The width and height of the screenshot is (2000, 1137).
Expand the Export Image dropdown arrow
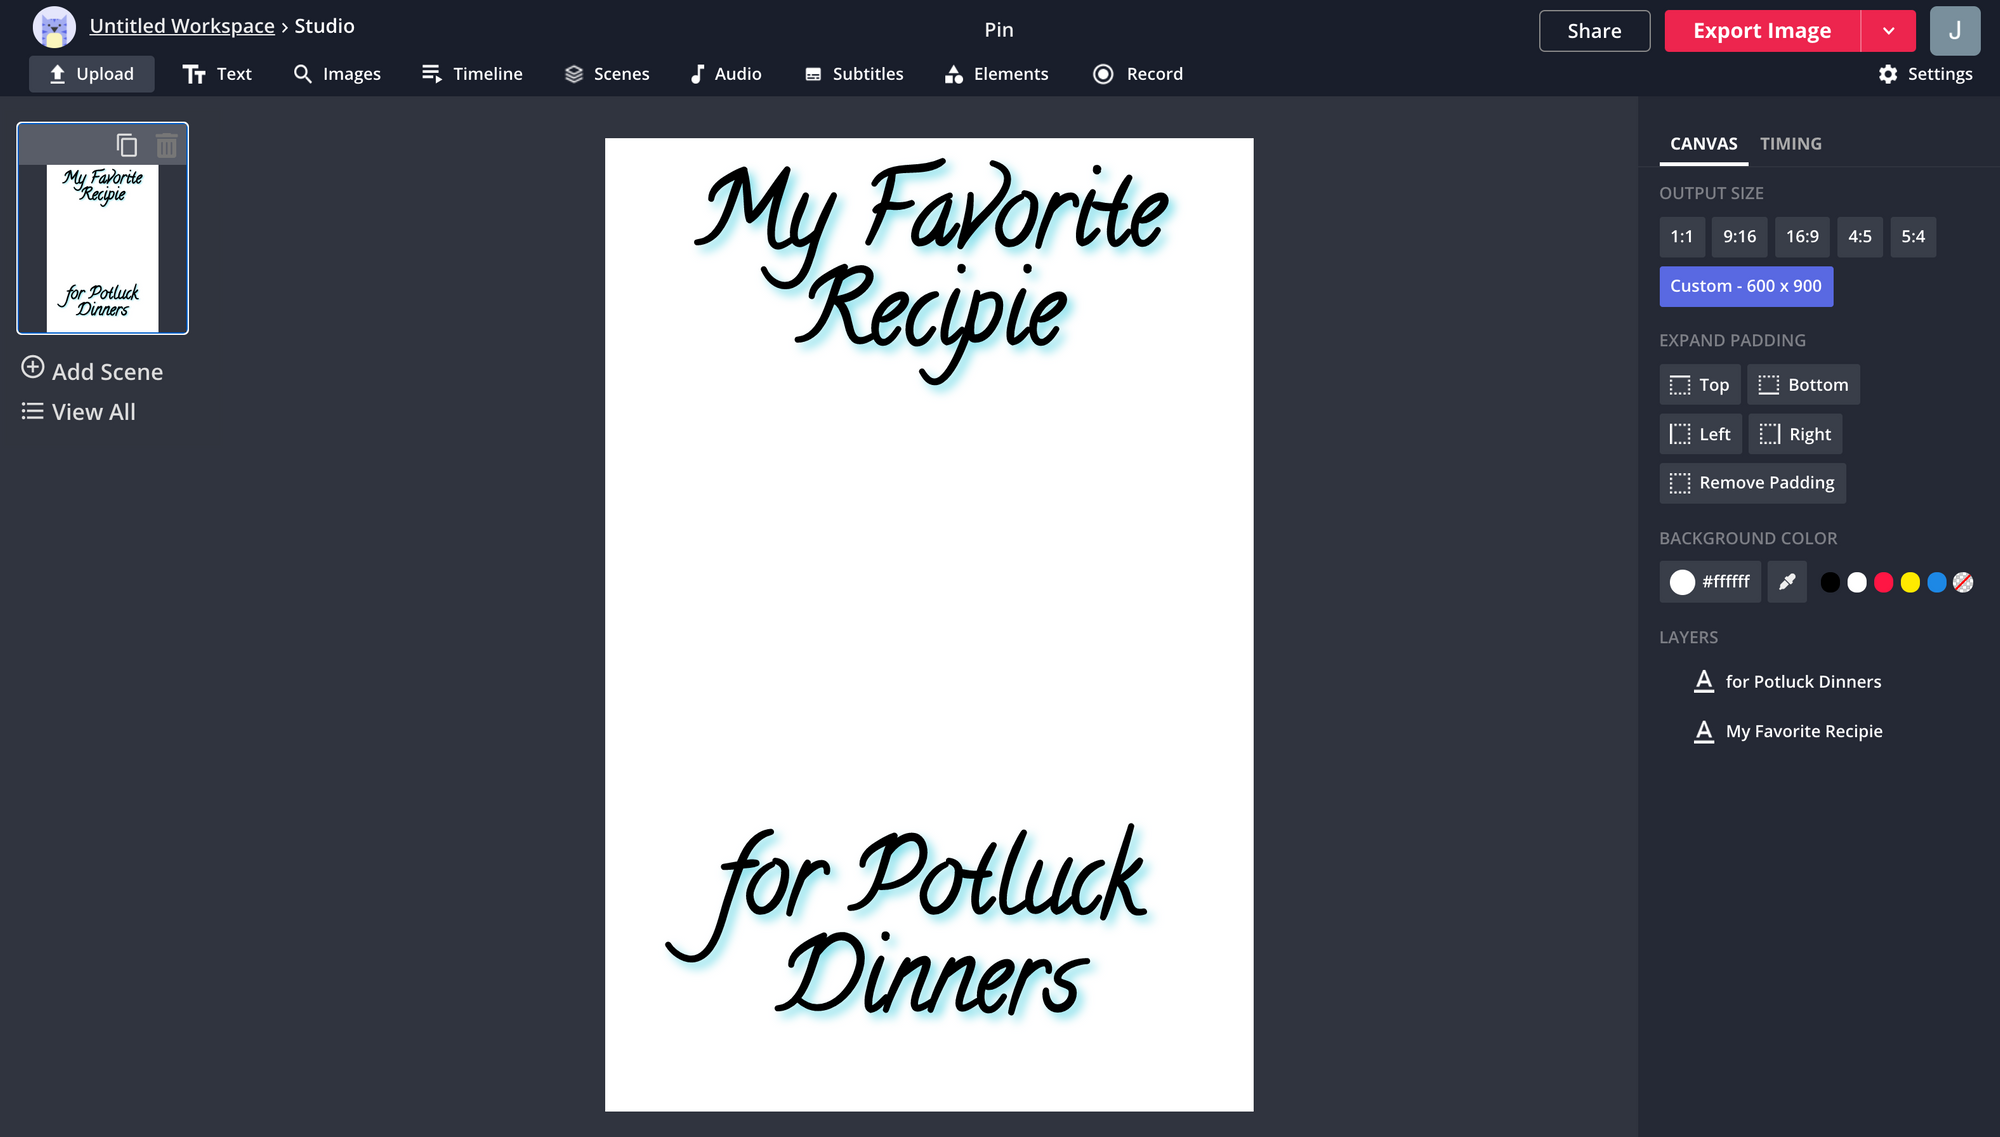pyautogui.click(x=1888, y=31)
